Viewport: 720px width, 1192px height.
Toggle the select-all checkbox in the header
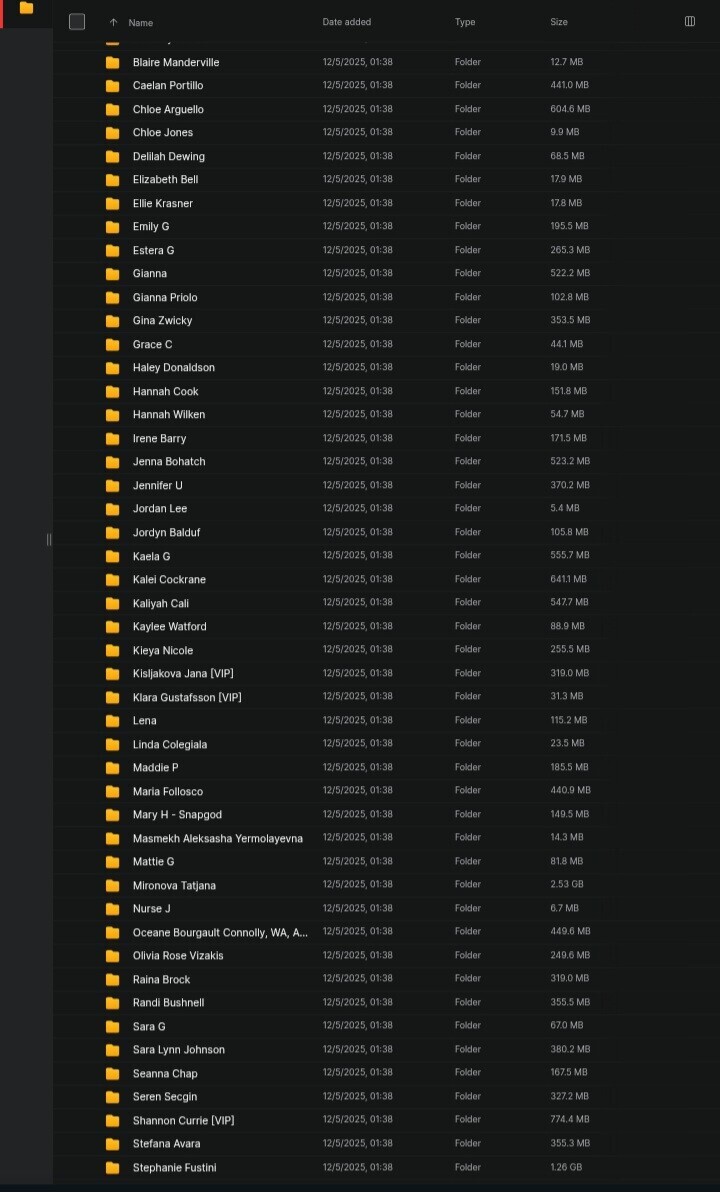pos(77,22)
